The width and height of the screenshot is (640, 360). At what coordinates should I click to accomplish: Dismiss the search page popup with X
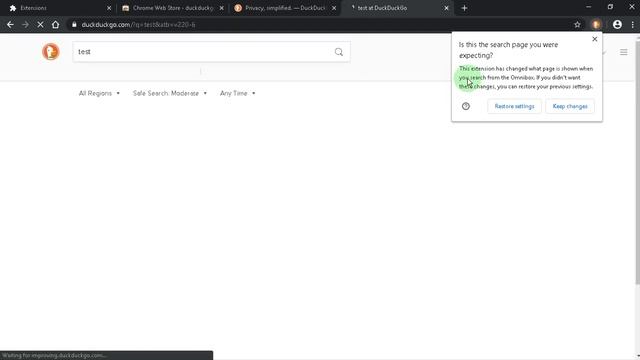[595, 39]
